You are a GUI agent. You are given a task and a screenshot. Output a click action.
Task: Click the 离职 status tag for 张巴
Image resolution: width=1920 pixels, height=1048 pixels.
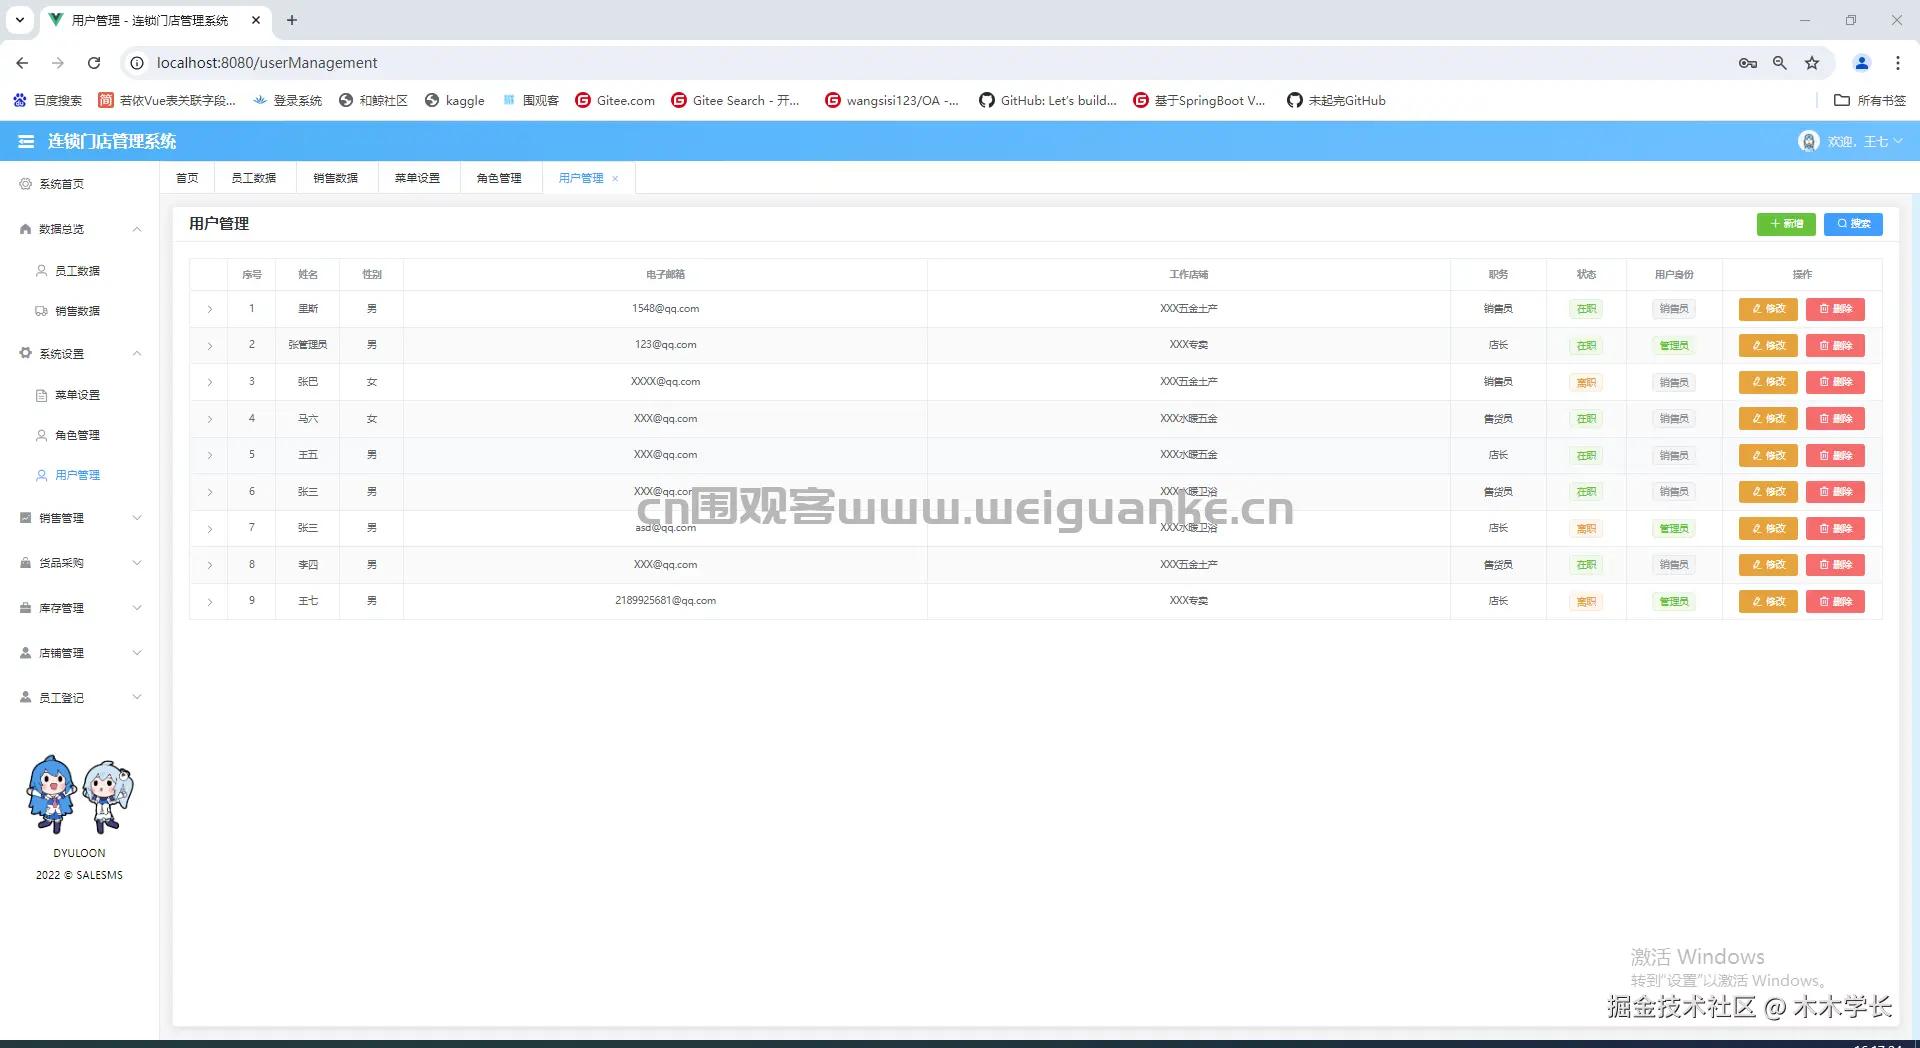point(1586,383)
